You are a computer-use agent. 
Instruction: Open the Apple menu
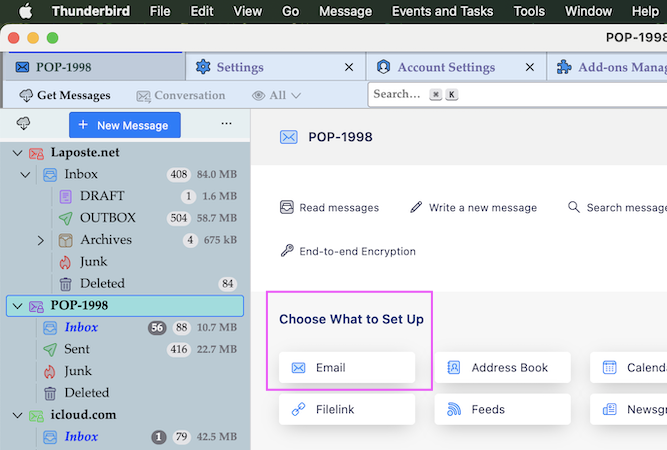[26, 11]
